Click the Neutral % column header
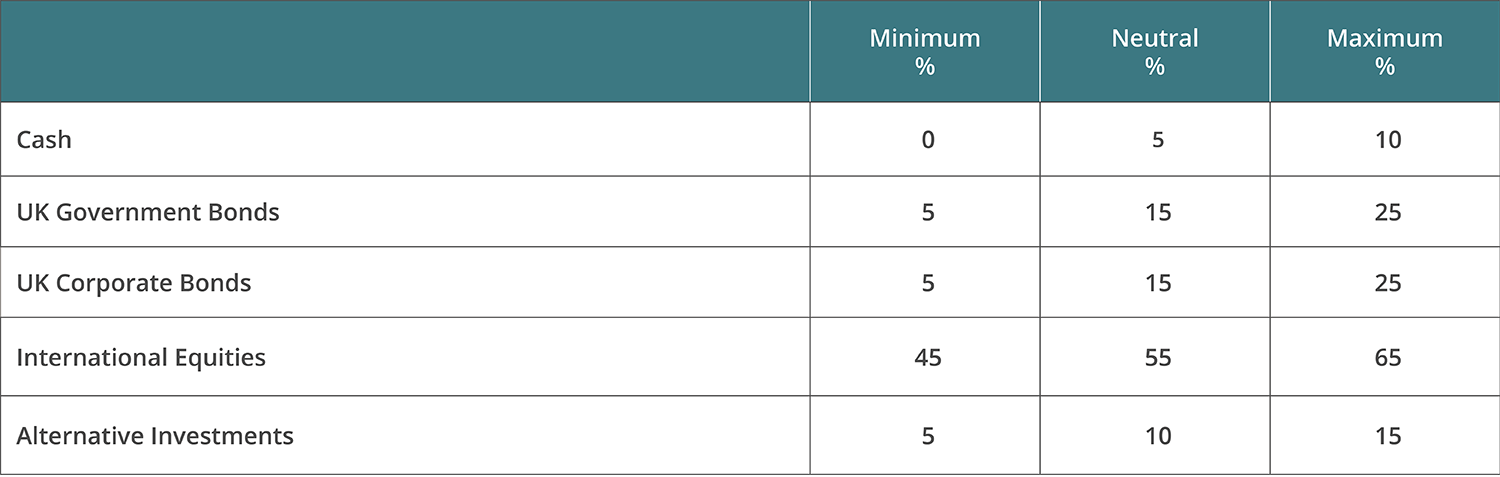Viewport: 1500px width, 477px height. 1155,52
